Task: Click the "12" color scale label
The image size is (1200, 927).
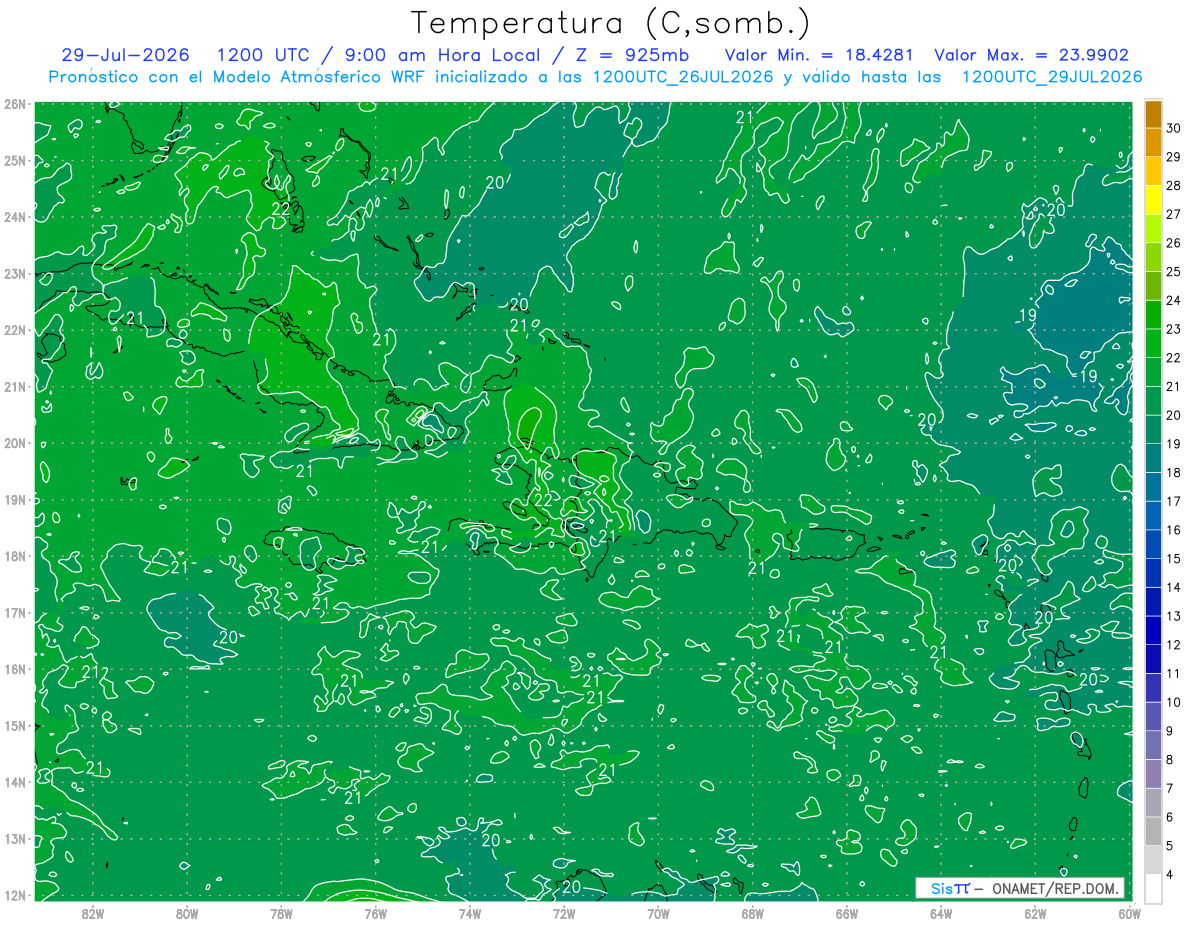Action: point(1174,645)
